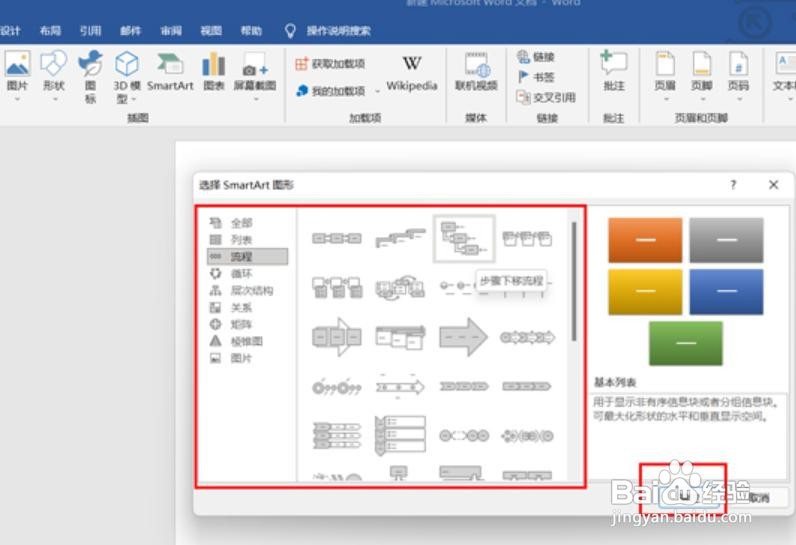
Task: Click the 页脚 (Footer) icon
Action: 702,63
